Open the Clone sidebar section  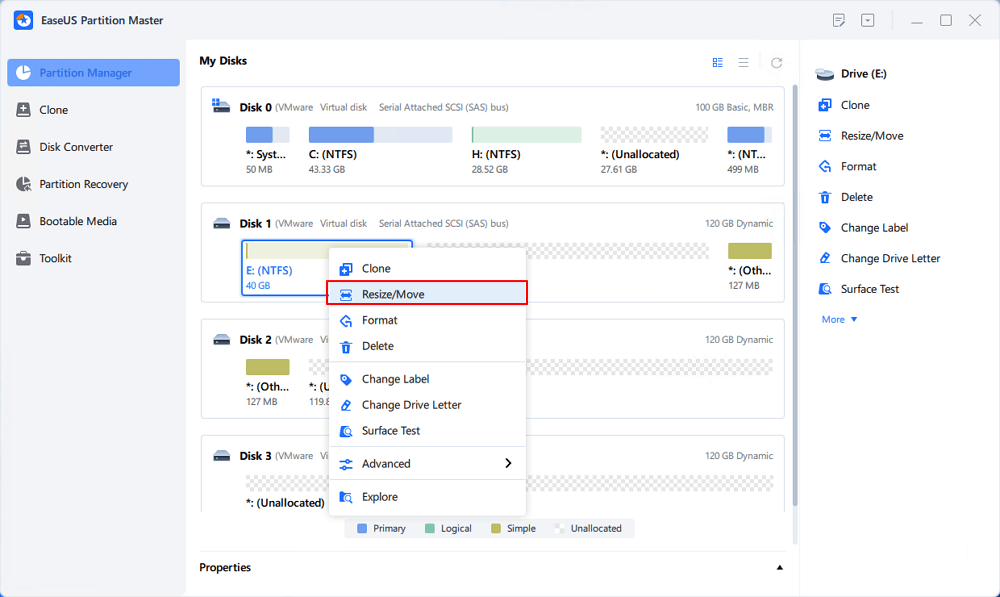pos(54,110)
